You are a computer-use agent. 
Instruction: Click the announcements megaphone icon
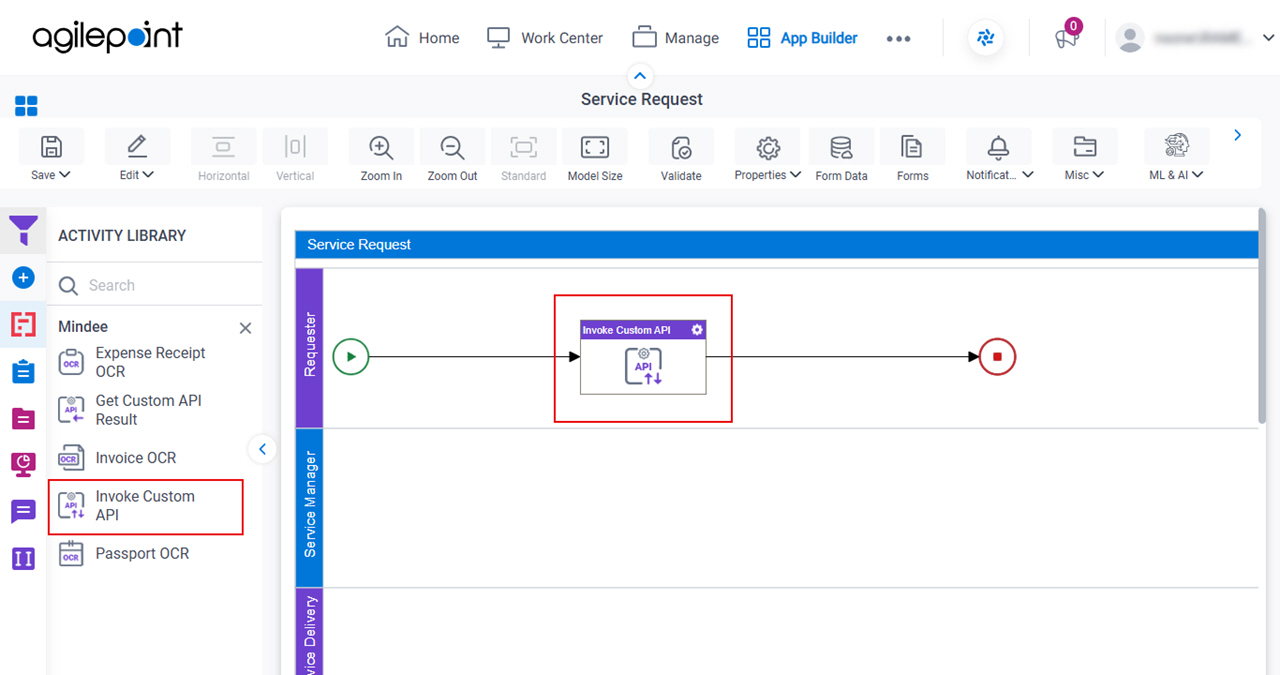1066,39
